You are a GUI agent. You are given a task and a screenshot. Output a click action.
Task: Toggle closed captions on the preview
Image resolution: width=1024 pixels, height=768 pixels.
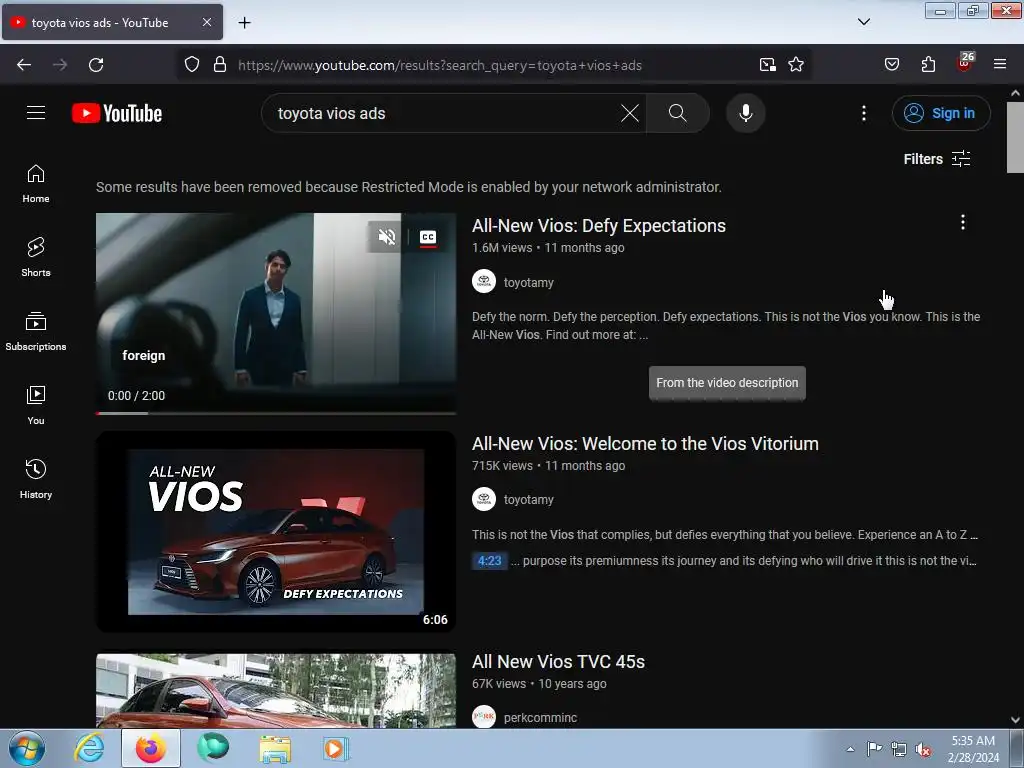click(x=428, y=237)
